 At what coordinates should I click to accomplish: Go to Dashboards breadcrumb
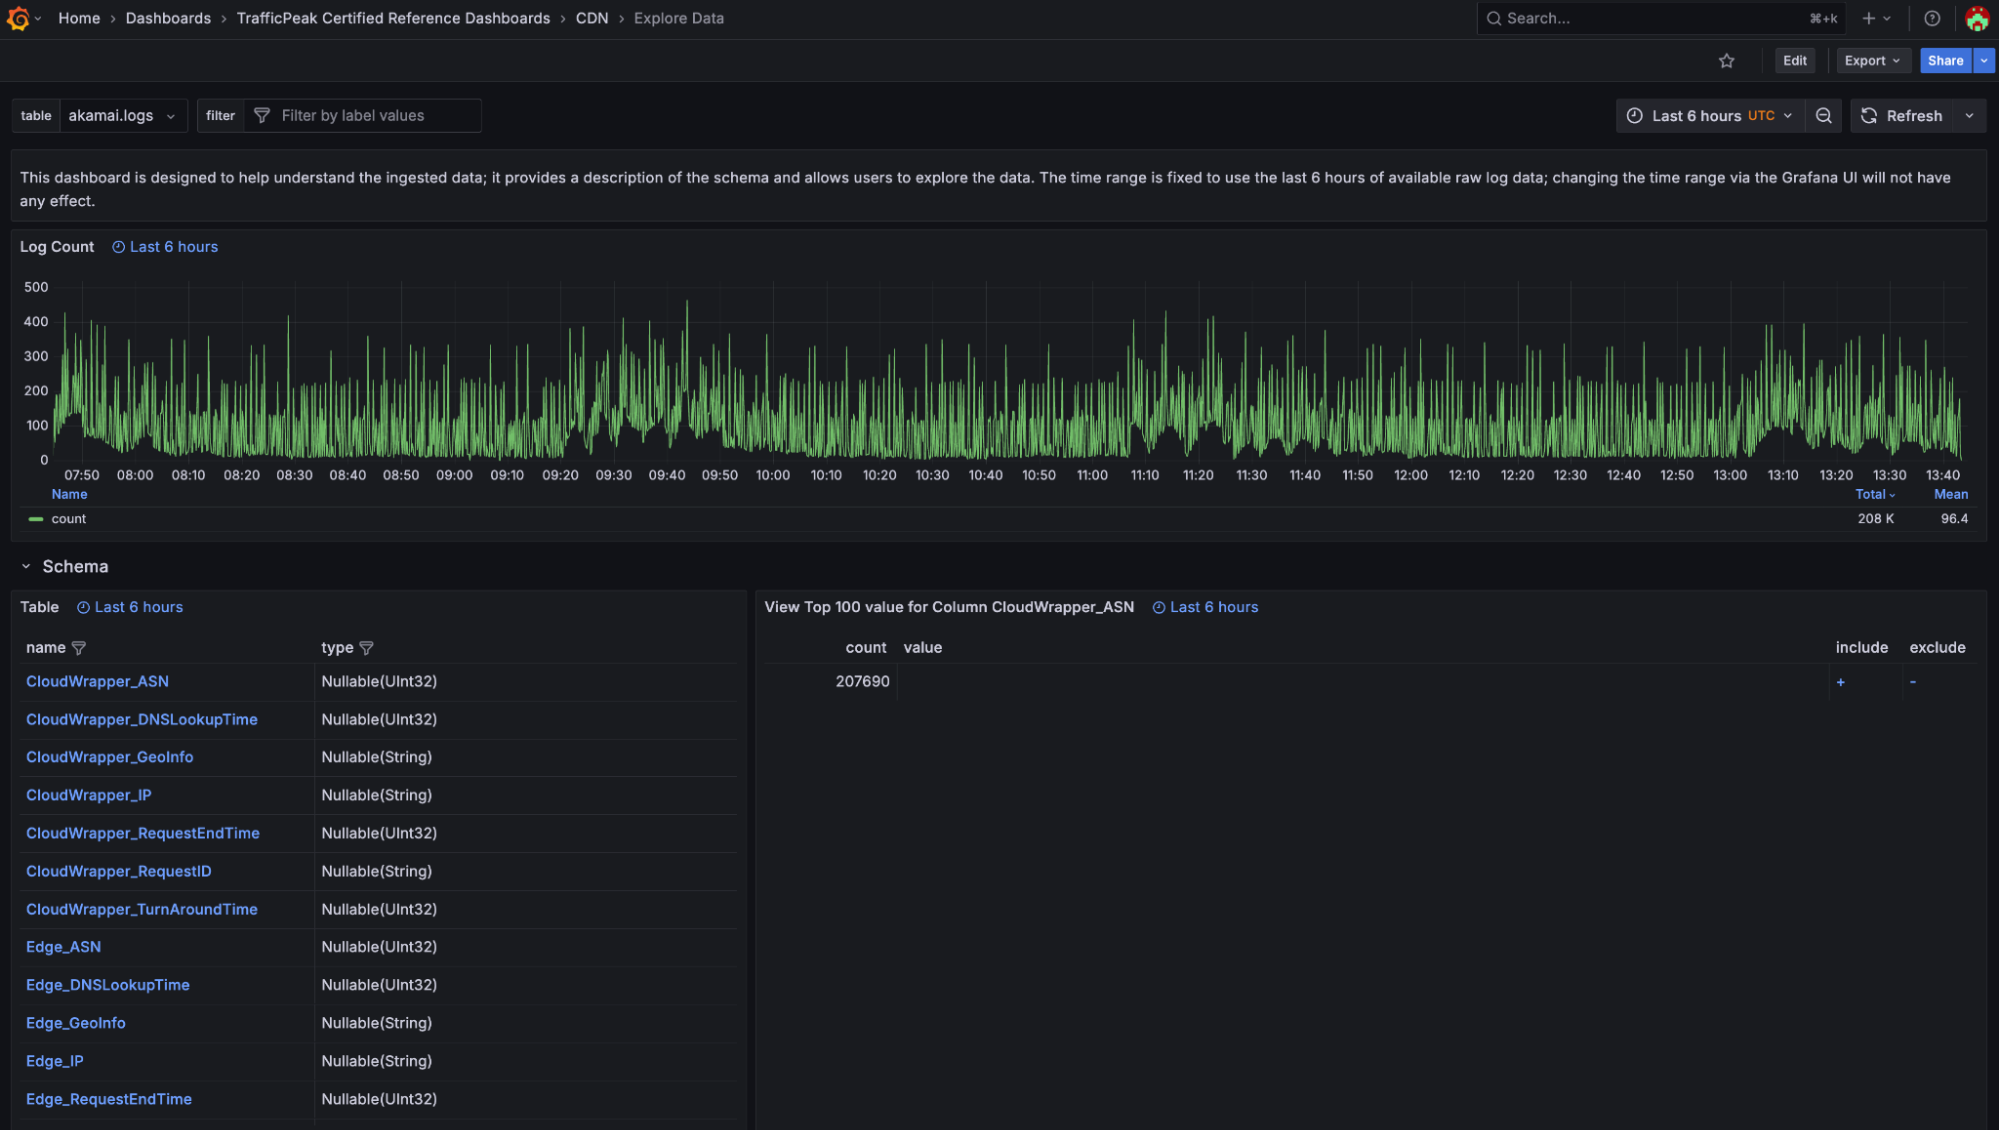[168, 18]
